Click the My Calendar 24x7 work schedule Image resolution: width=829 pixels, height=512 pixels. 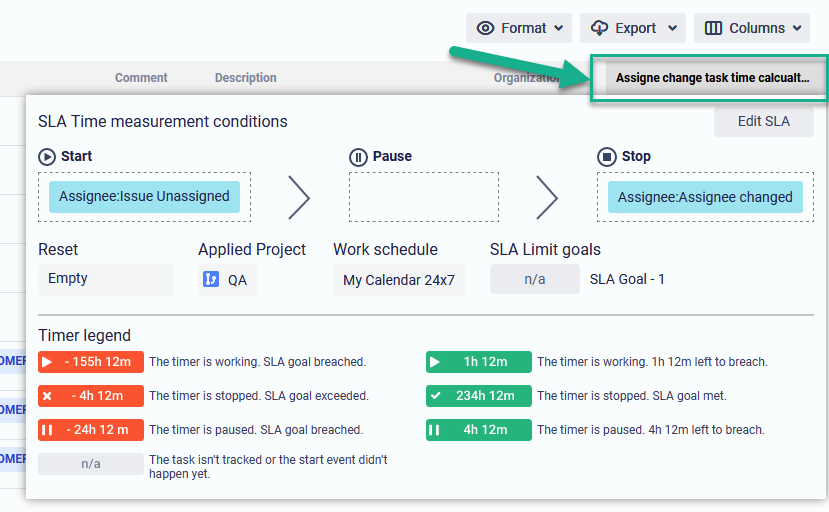click(399, 280)
